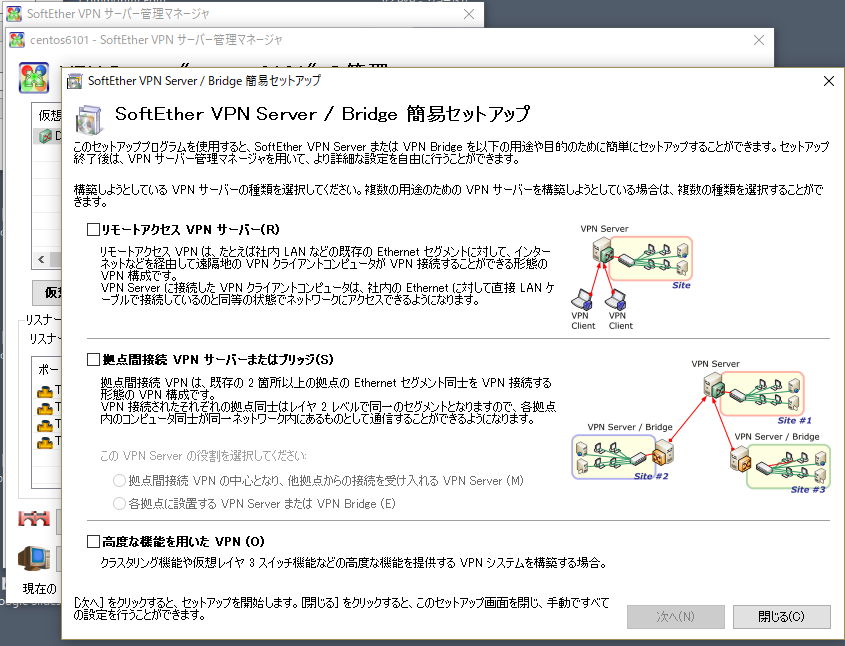Enable the リモートアクセス VPN サーバー checkbox
Viewport: 845px width, 646px height.
94,230
